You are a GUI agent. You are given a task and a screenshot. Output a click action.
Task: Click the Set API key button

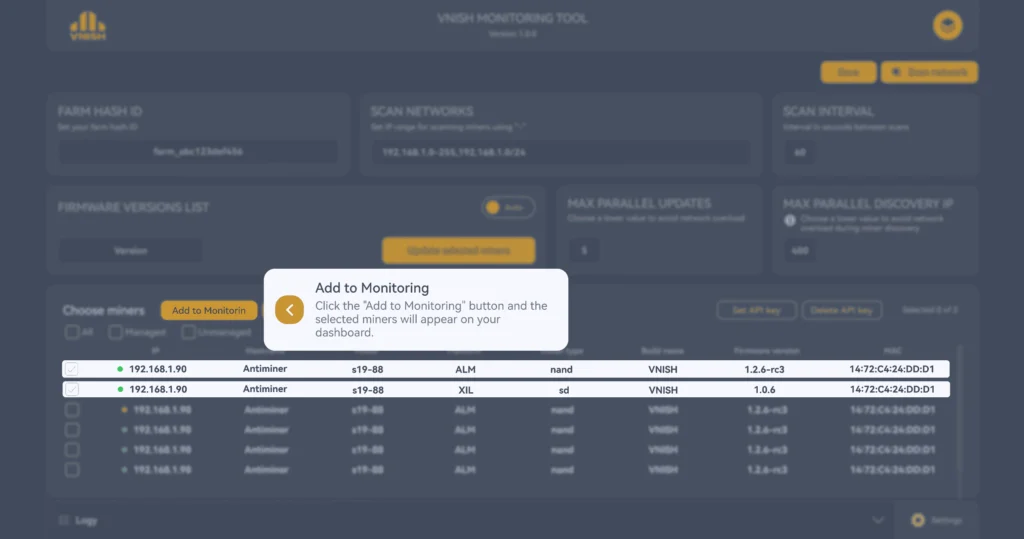coord(756,310)
